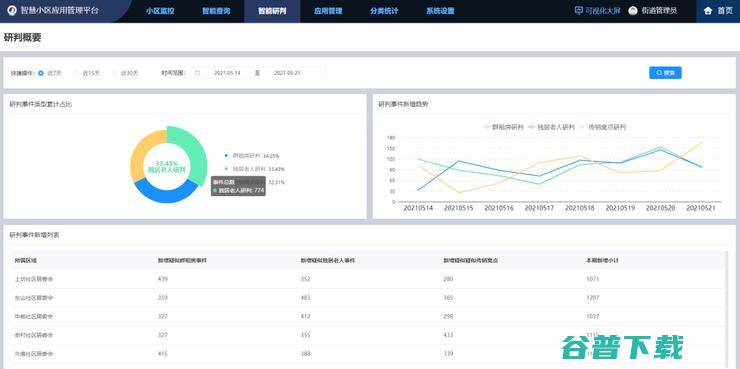Click the start date field 2021-05-14
This screenshot has height=369, width=740.
click(227, 73)
